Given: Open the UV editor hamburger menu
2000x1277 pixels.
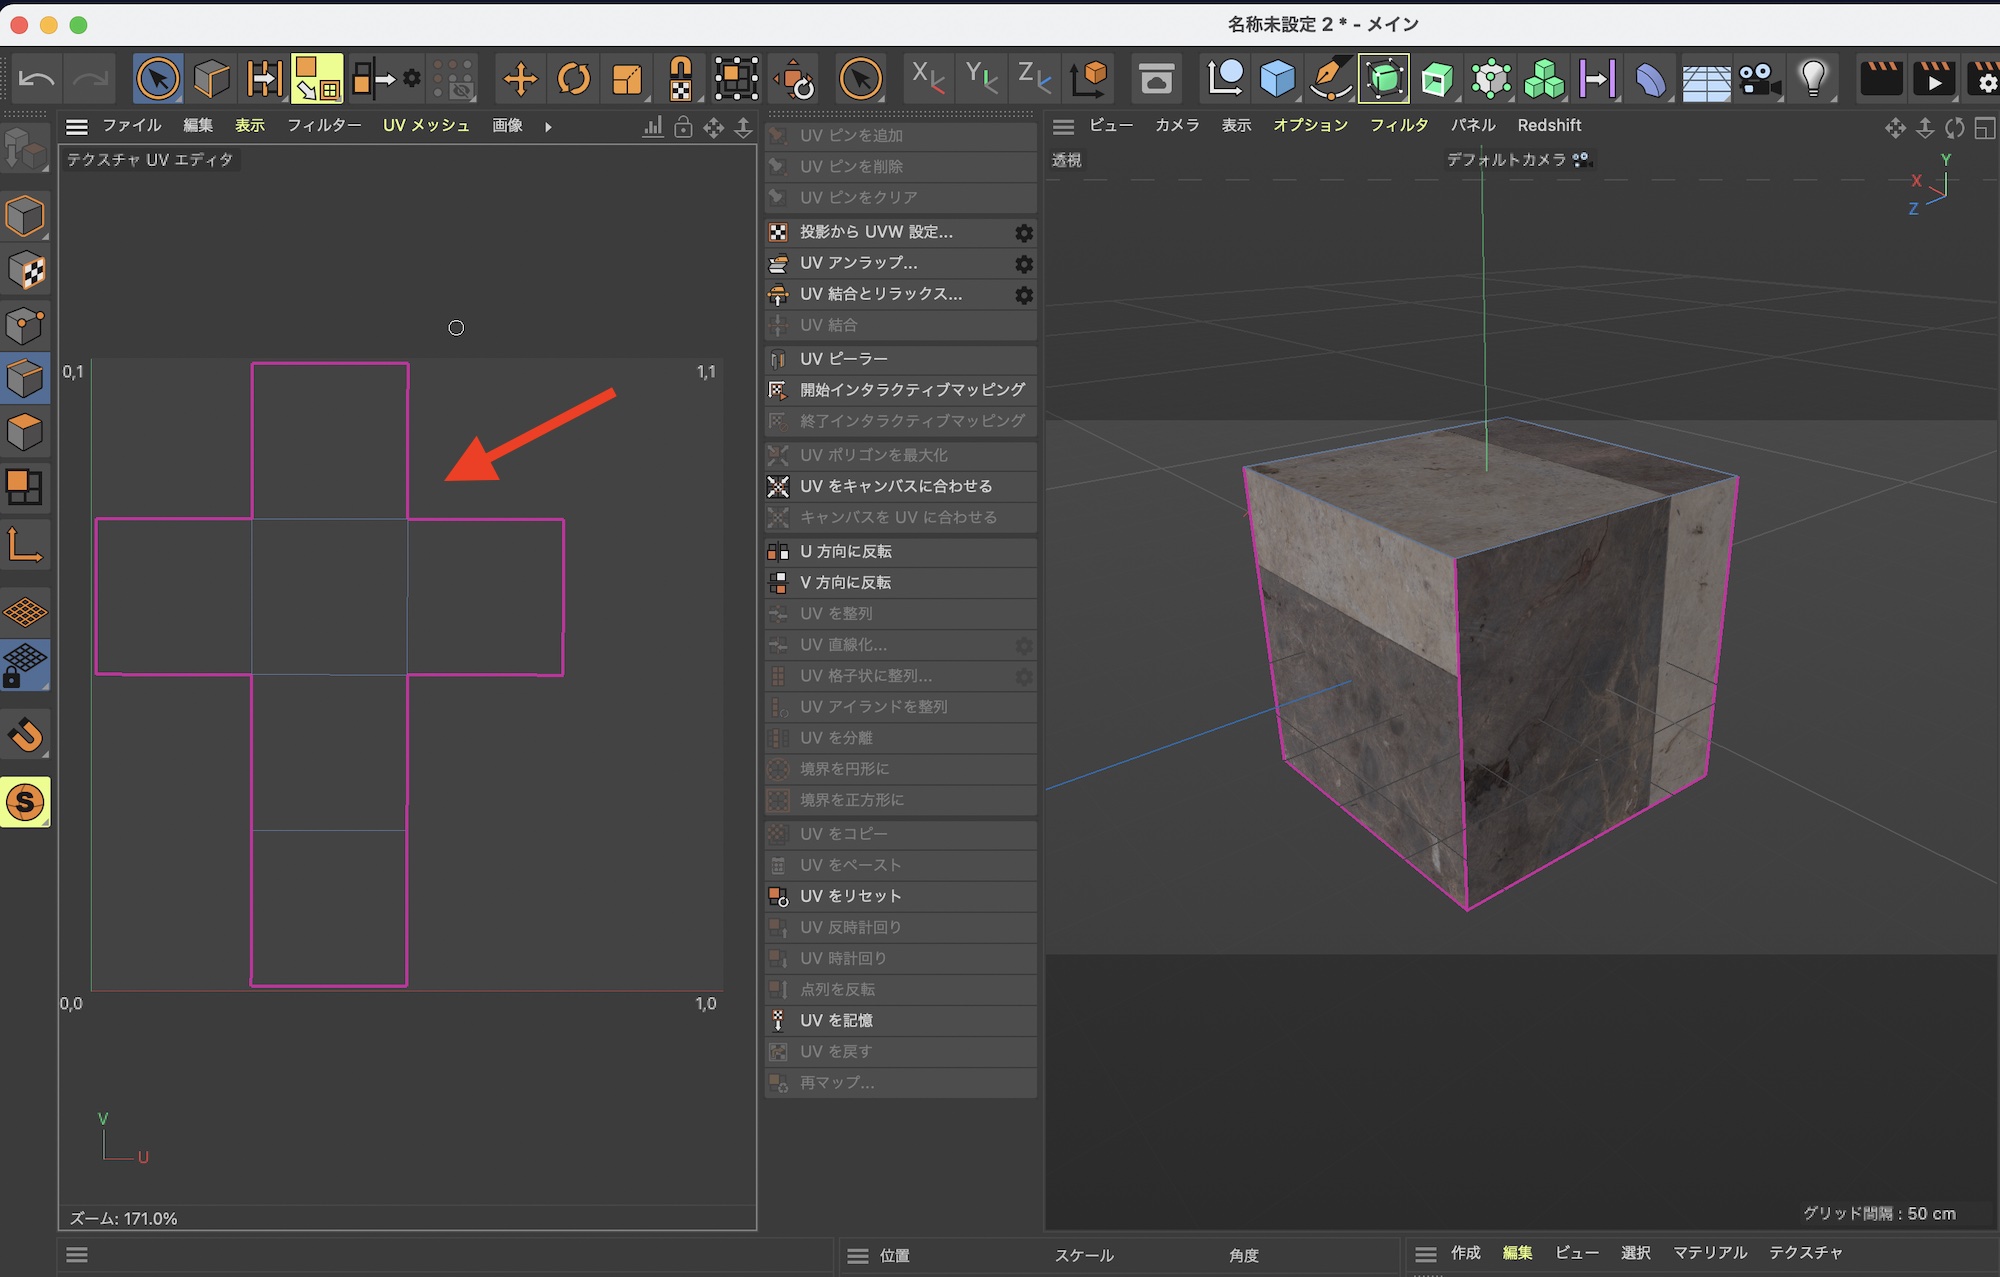Looking at the screenshot, I should pyautogui.click(x=77, y=127).
